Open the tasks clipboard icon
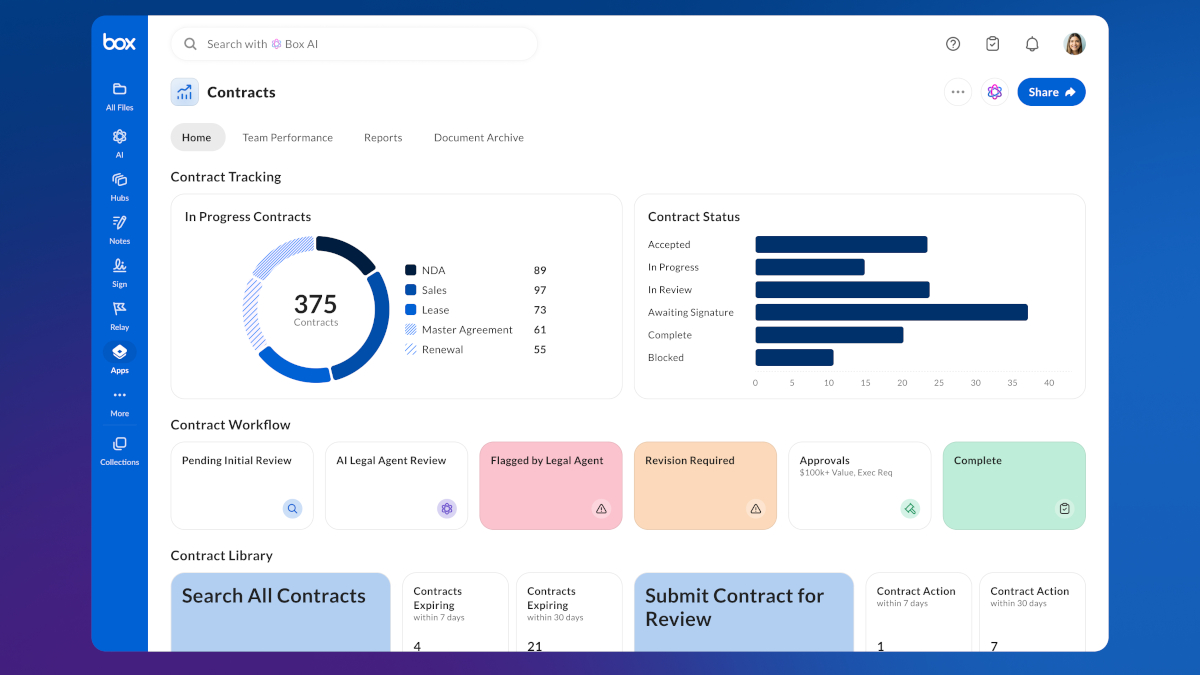 [992, 44]
